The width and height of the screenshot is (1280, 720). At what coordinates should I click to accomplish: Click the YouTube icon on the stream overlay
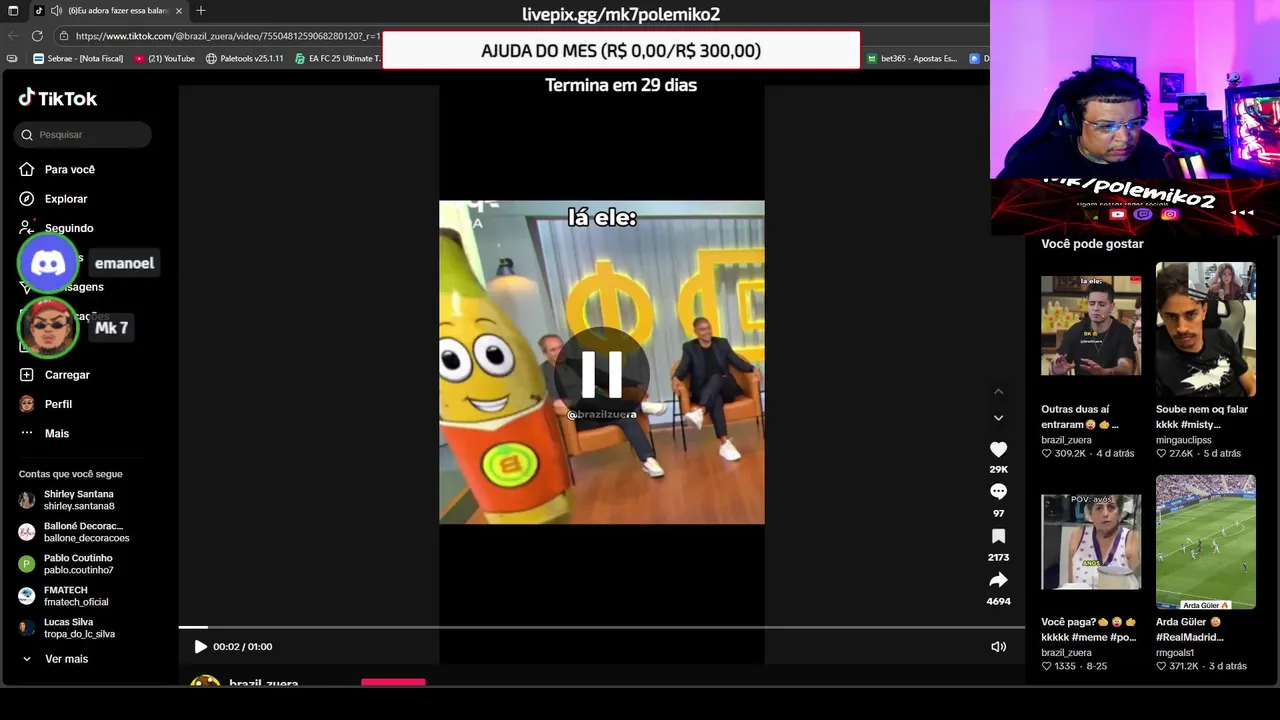[1118, 214]
